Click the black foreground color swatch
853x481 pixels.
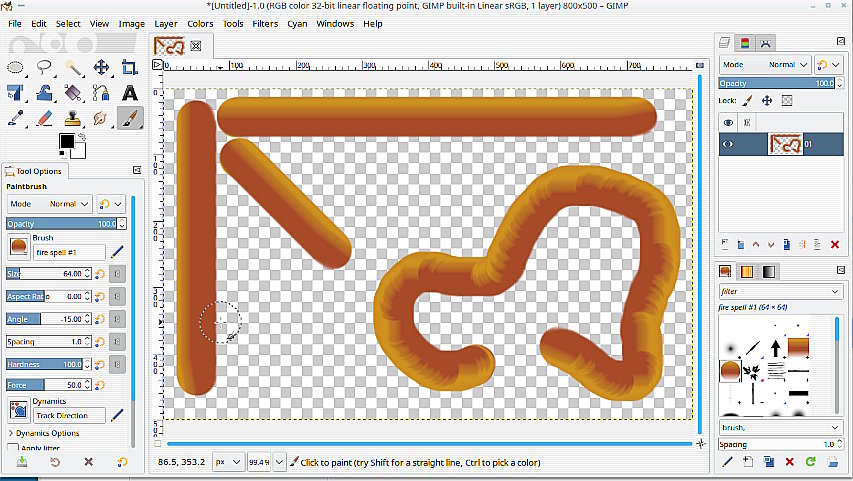[67, 141]
